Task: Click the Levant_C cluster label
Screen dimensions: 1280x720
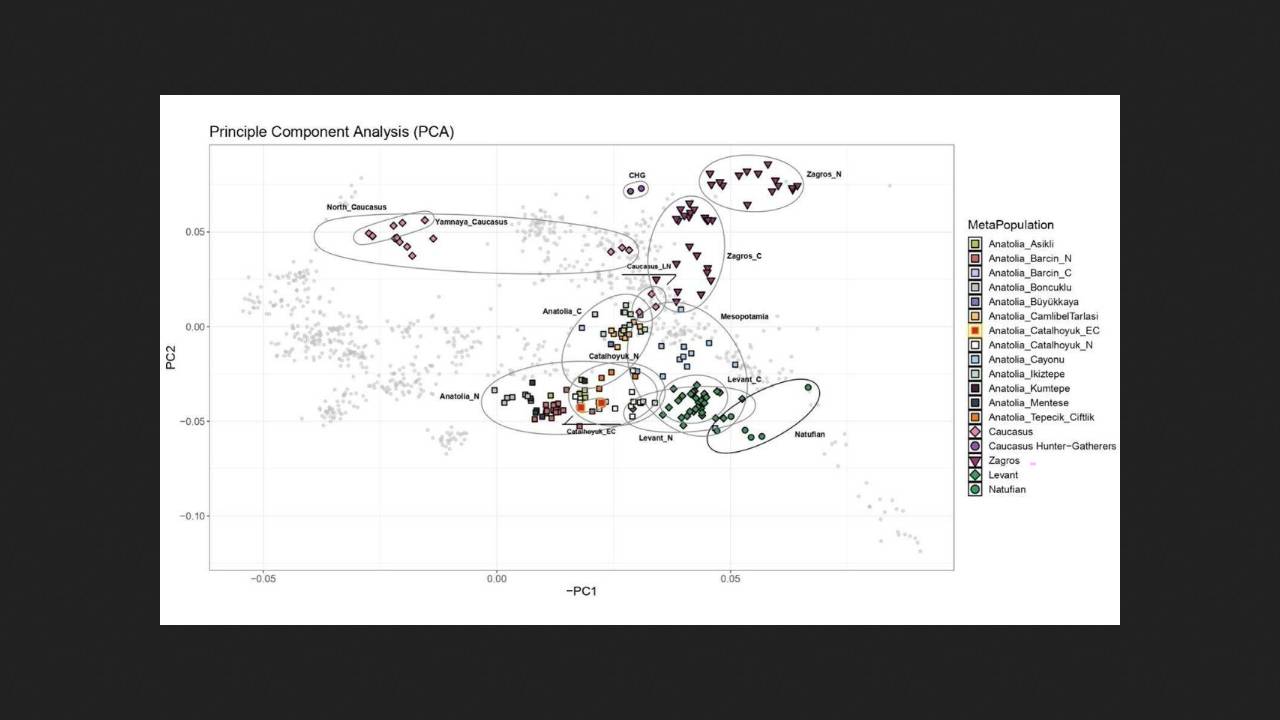Action: point(744,379)
